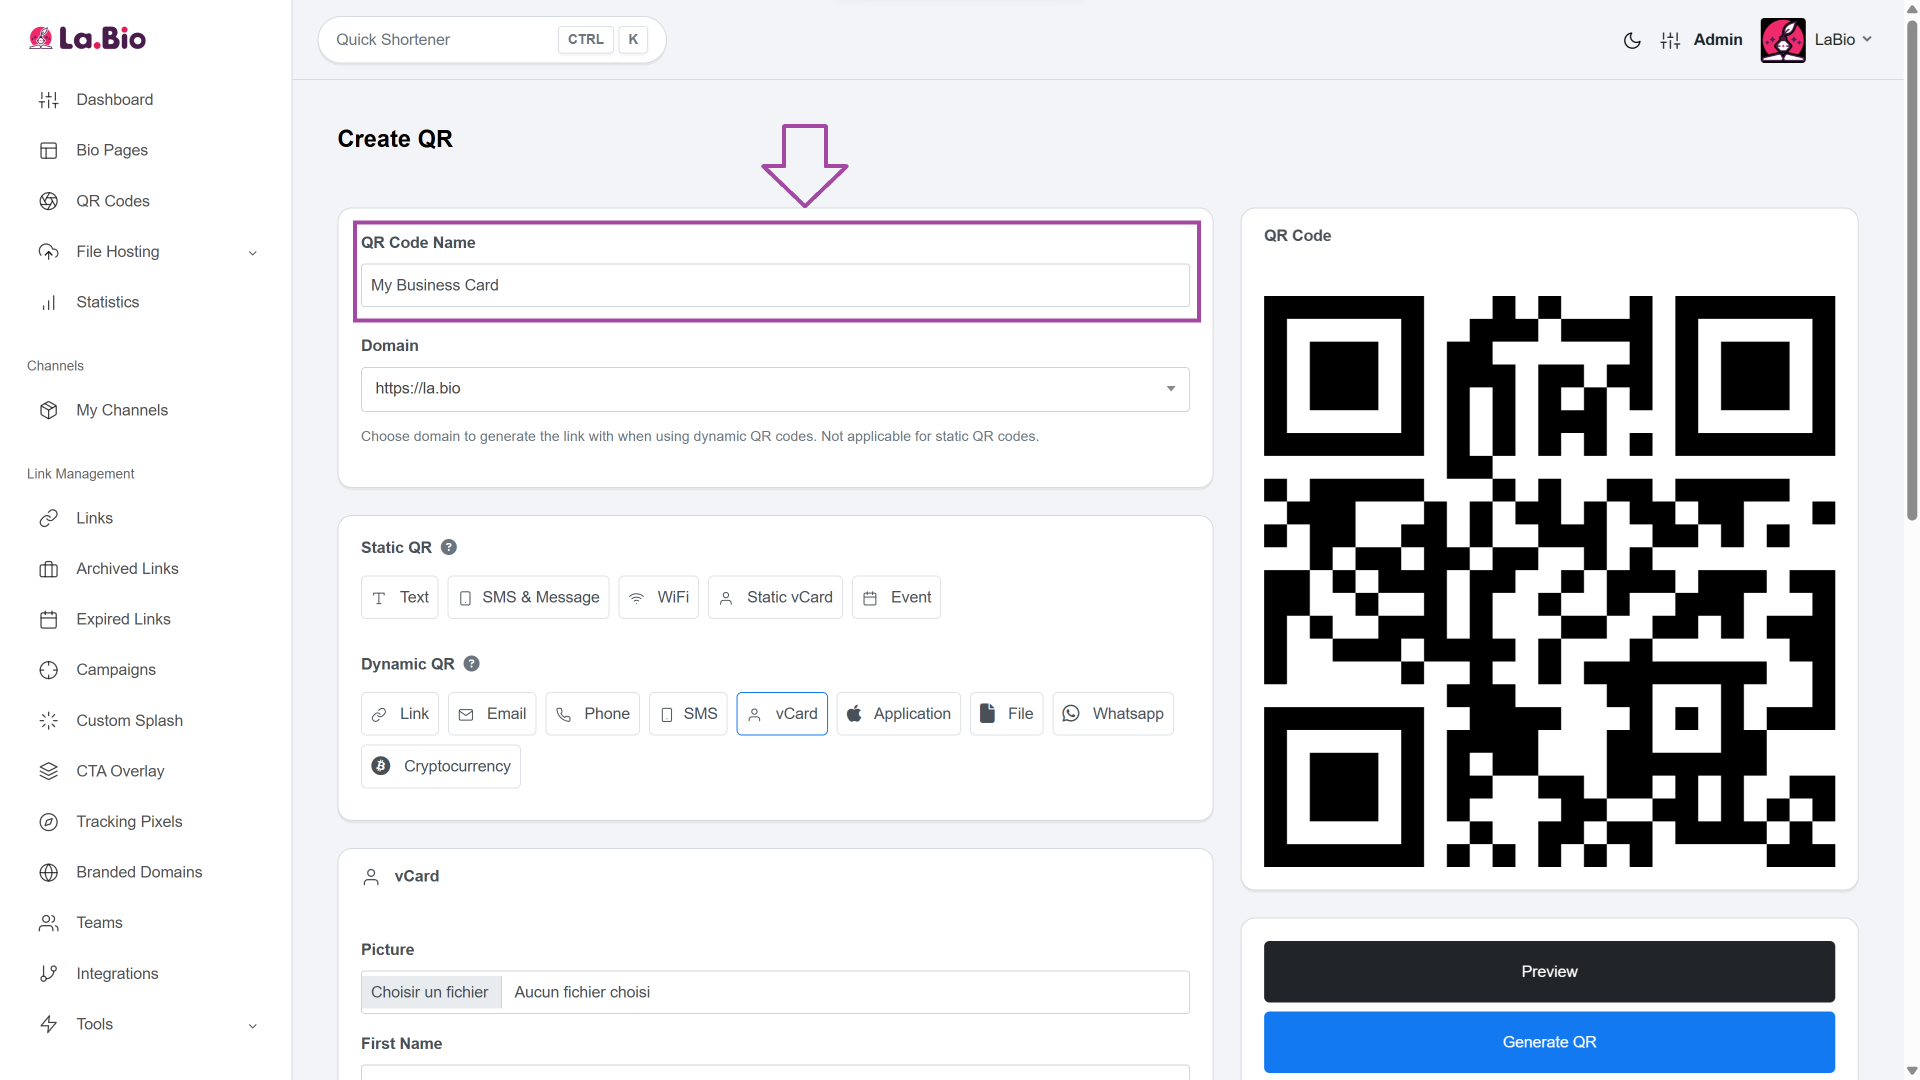1920x1080 pixels.
Task: Select the Cryptocurrency QR type
Action: tap(441, 766)
